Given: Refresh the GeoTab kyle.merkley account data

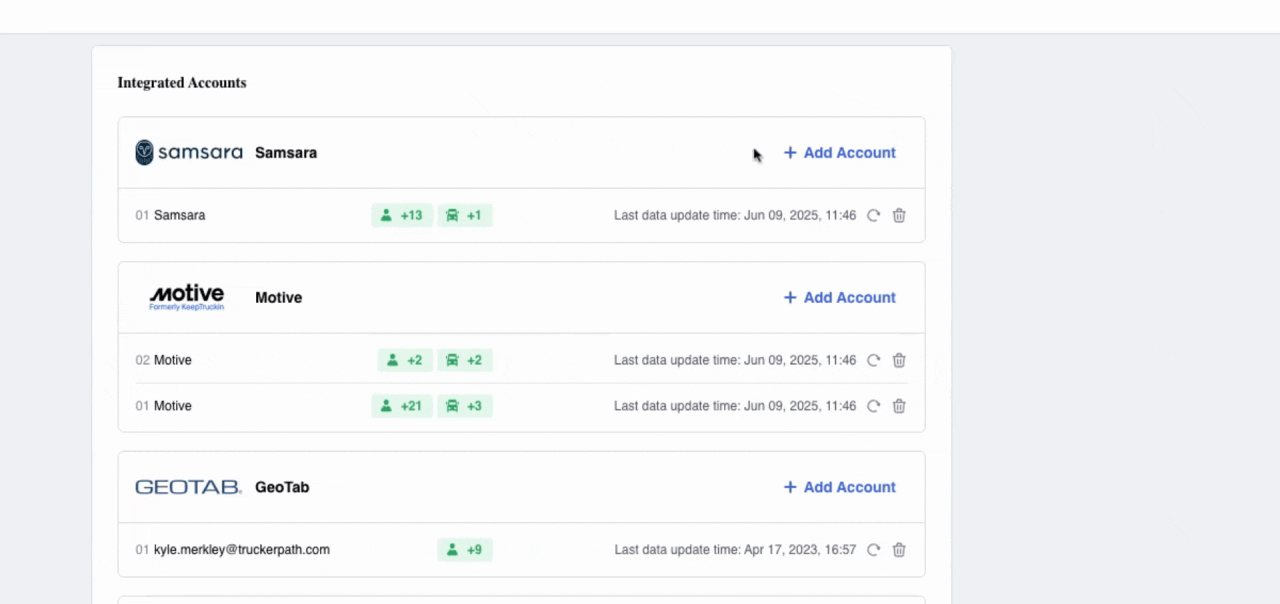Looking at the screenshot, I should (x=873, y=550).
